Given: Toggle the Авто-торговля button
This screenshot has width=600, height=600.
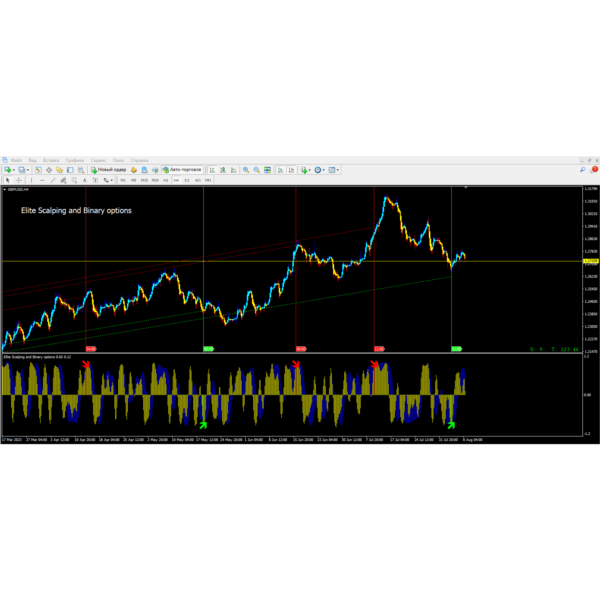Looking at the screenshot, I should coord(182,170).
